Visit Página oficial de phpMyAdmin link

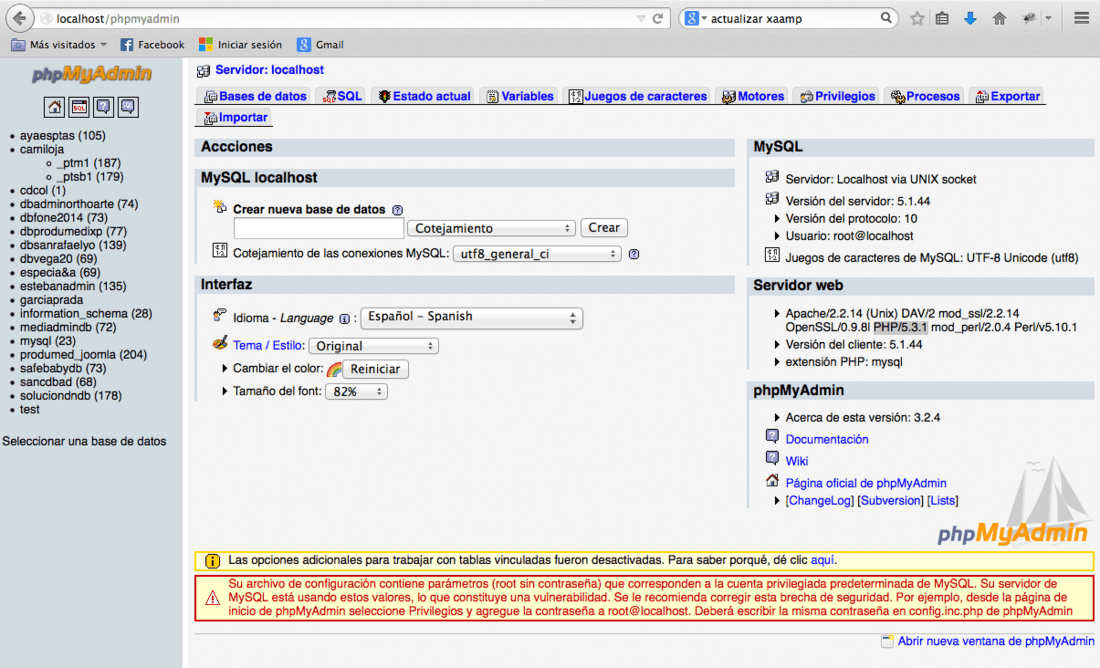(x=866, y=483)
